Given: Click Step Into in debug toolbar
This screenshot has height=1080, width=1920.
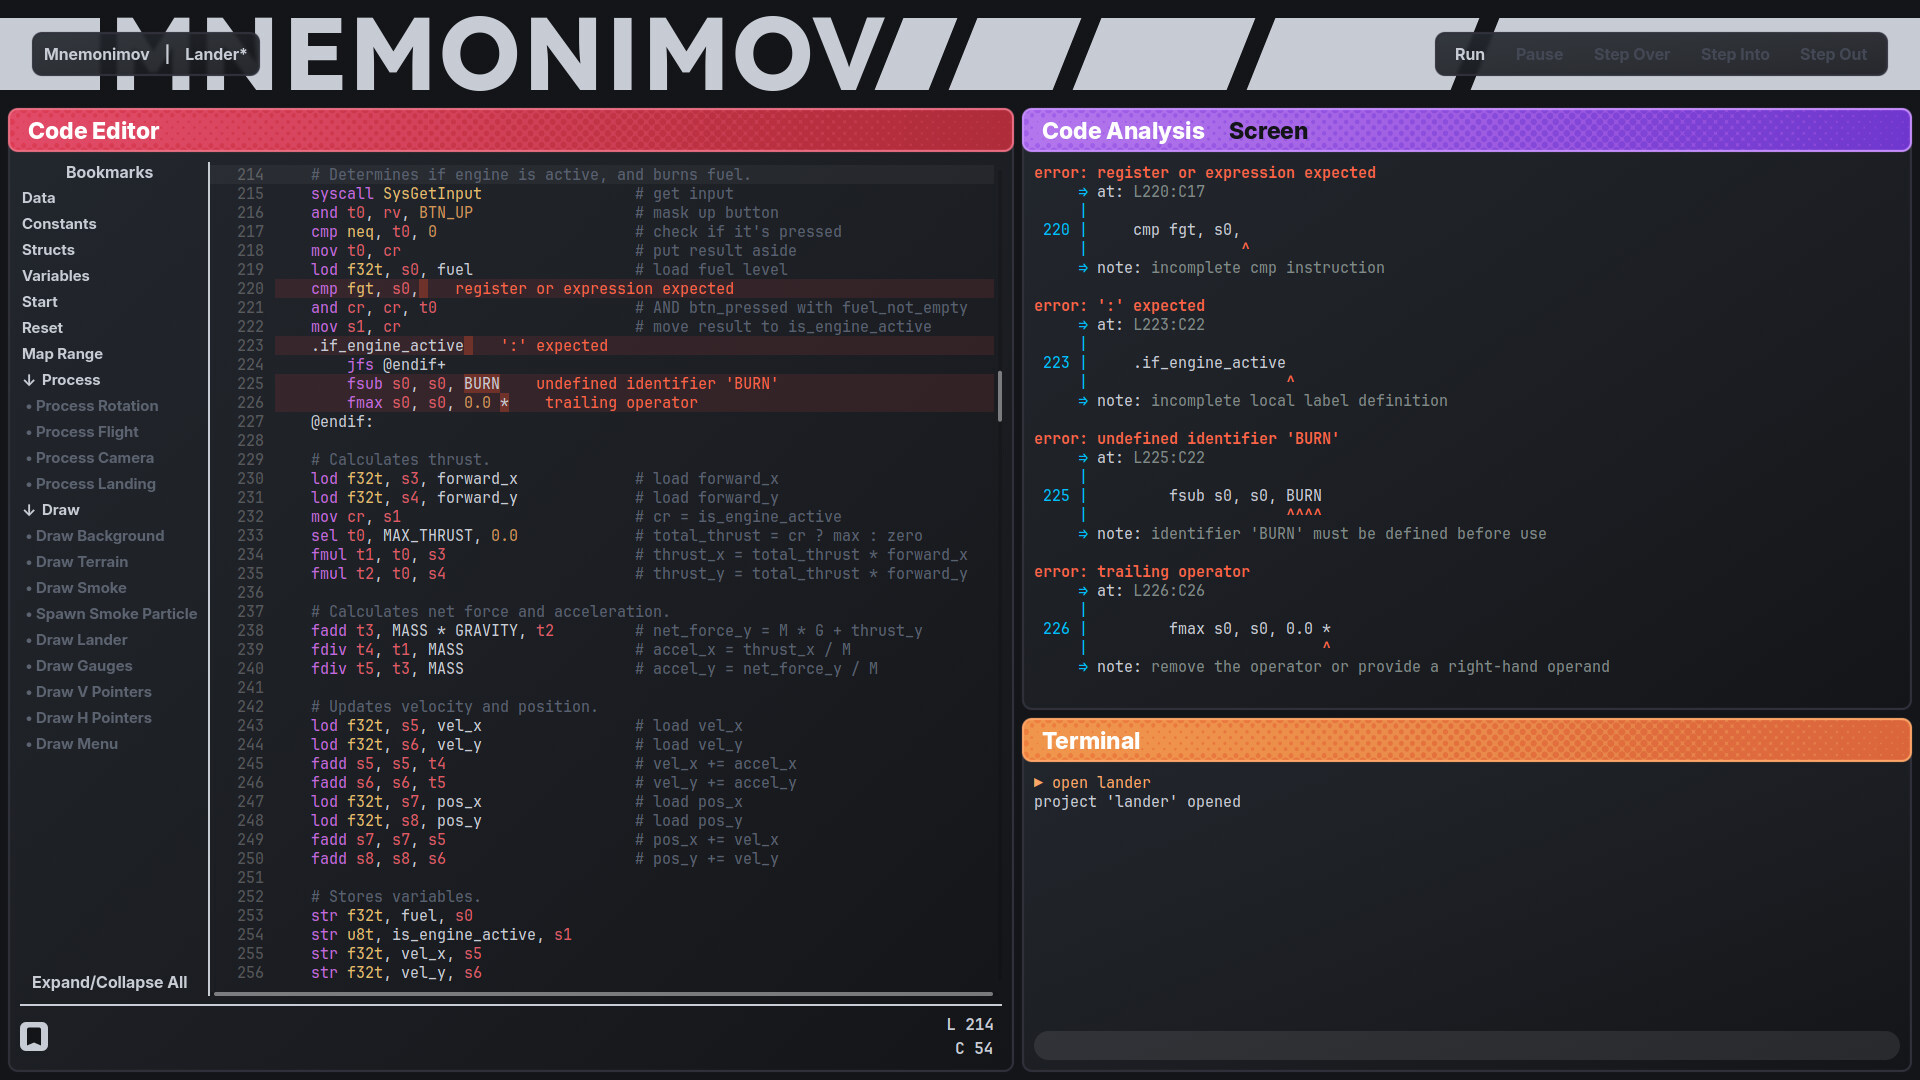Looking at the screenshot, I should [1734, 54].
